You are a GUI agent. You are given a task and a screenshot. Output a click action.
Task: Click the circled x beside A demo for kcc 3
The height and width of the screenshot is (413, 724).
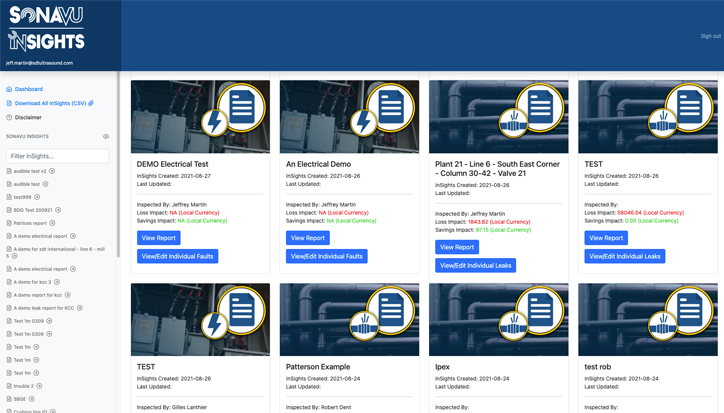pos(57,282)
